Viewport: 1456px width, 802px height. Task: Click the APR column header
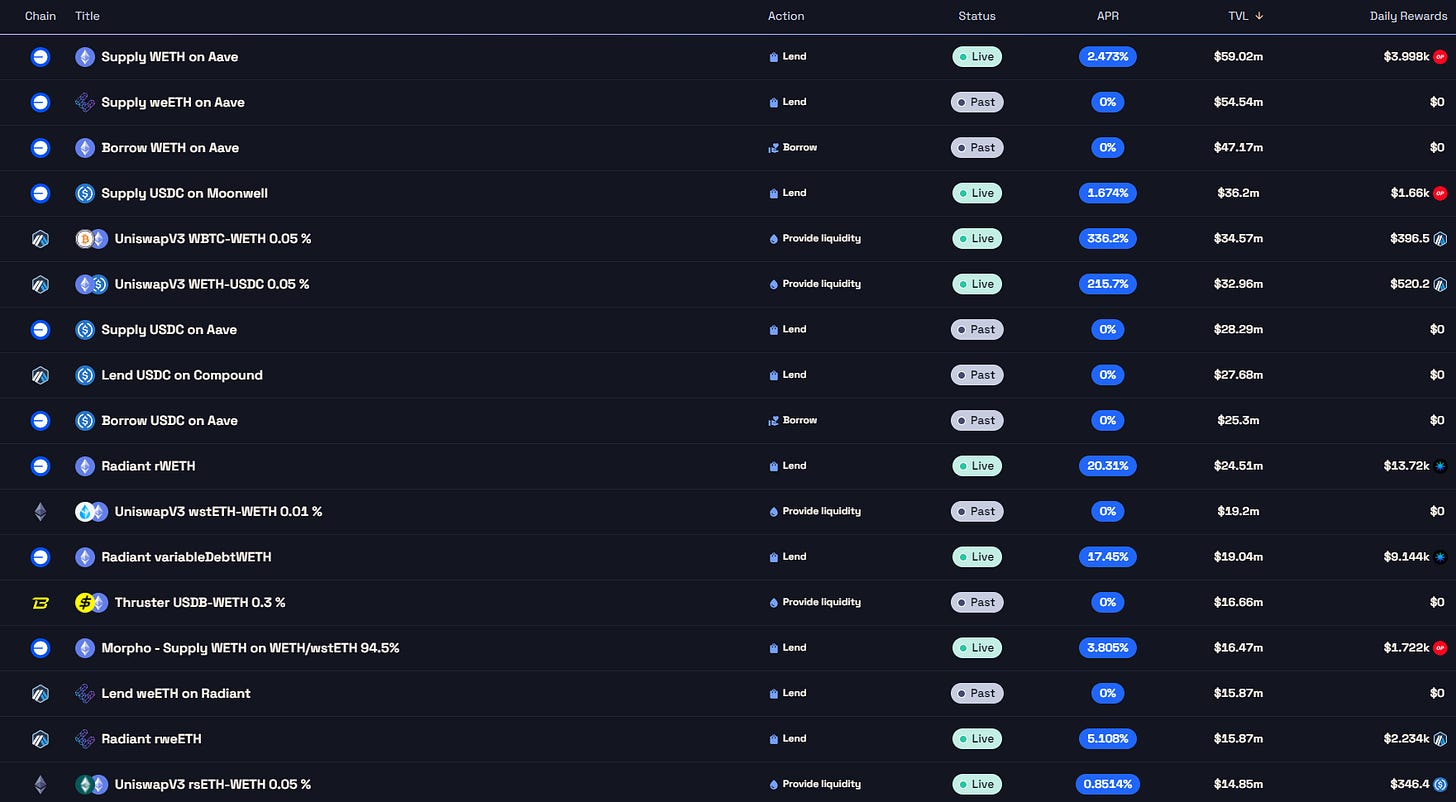[1108, 16]
